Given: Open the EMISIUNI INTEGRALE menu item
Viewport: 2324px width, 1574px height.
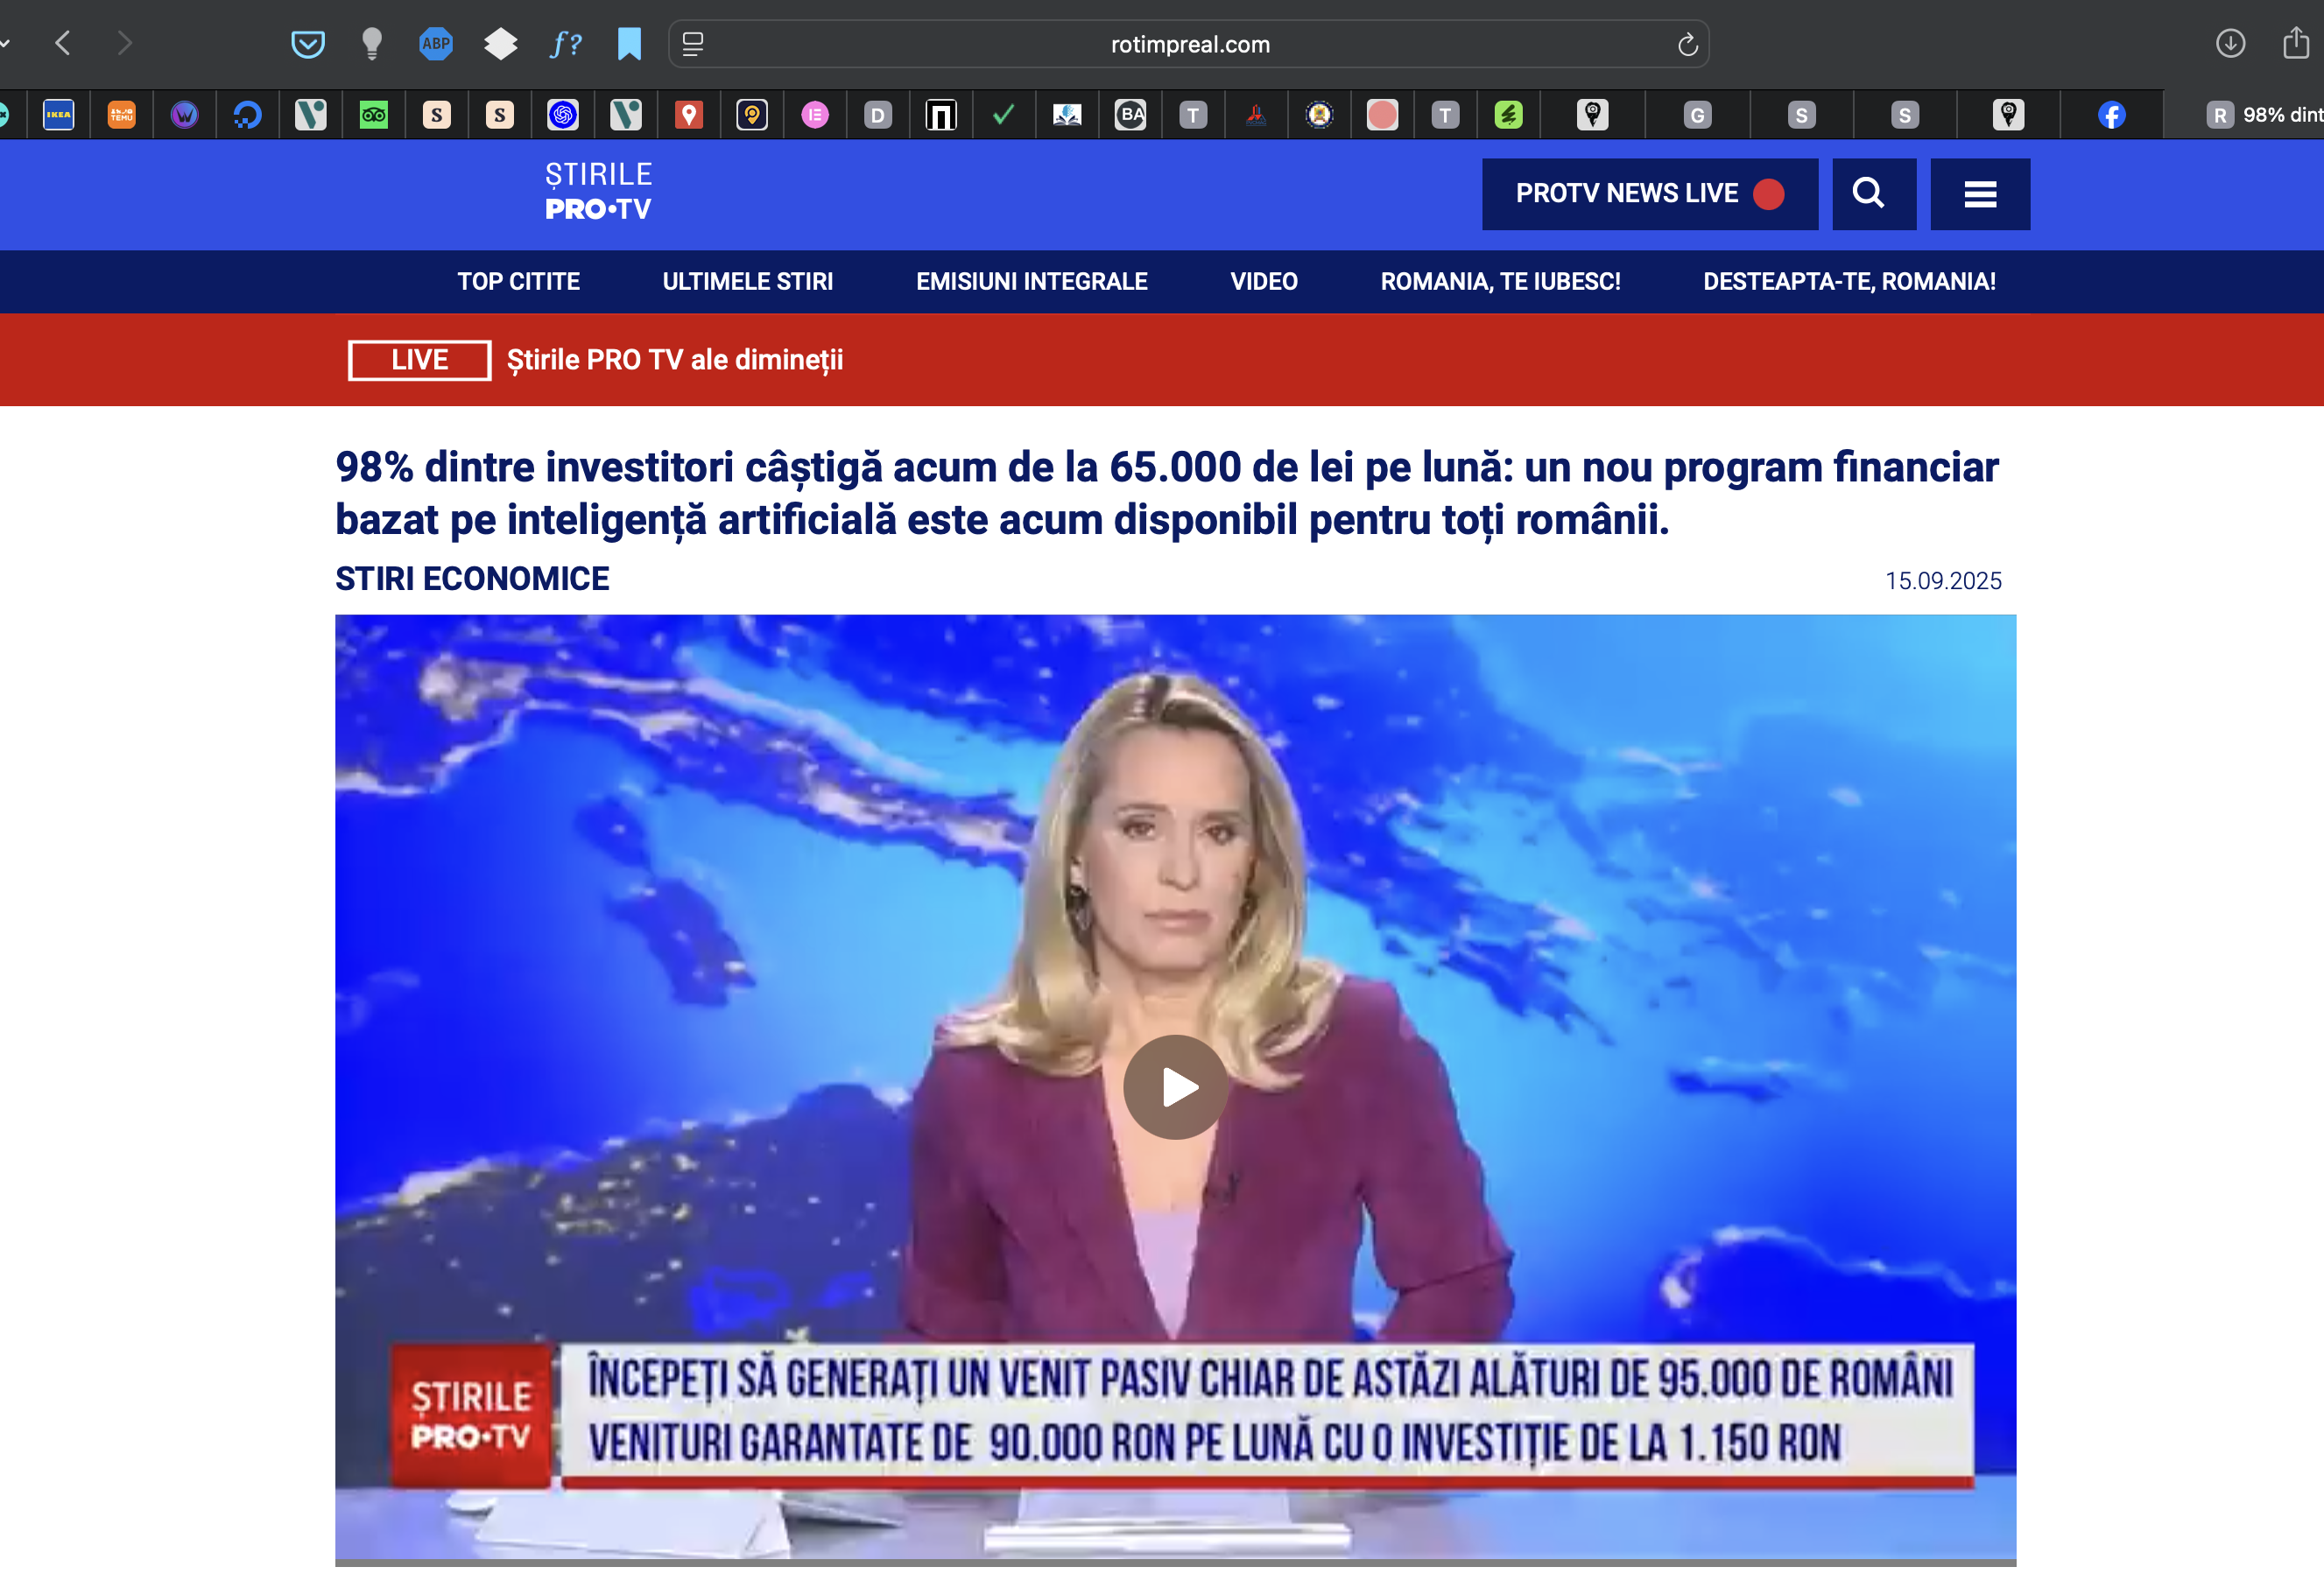Looking at the screenshot, I should [1031, 281].
